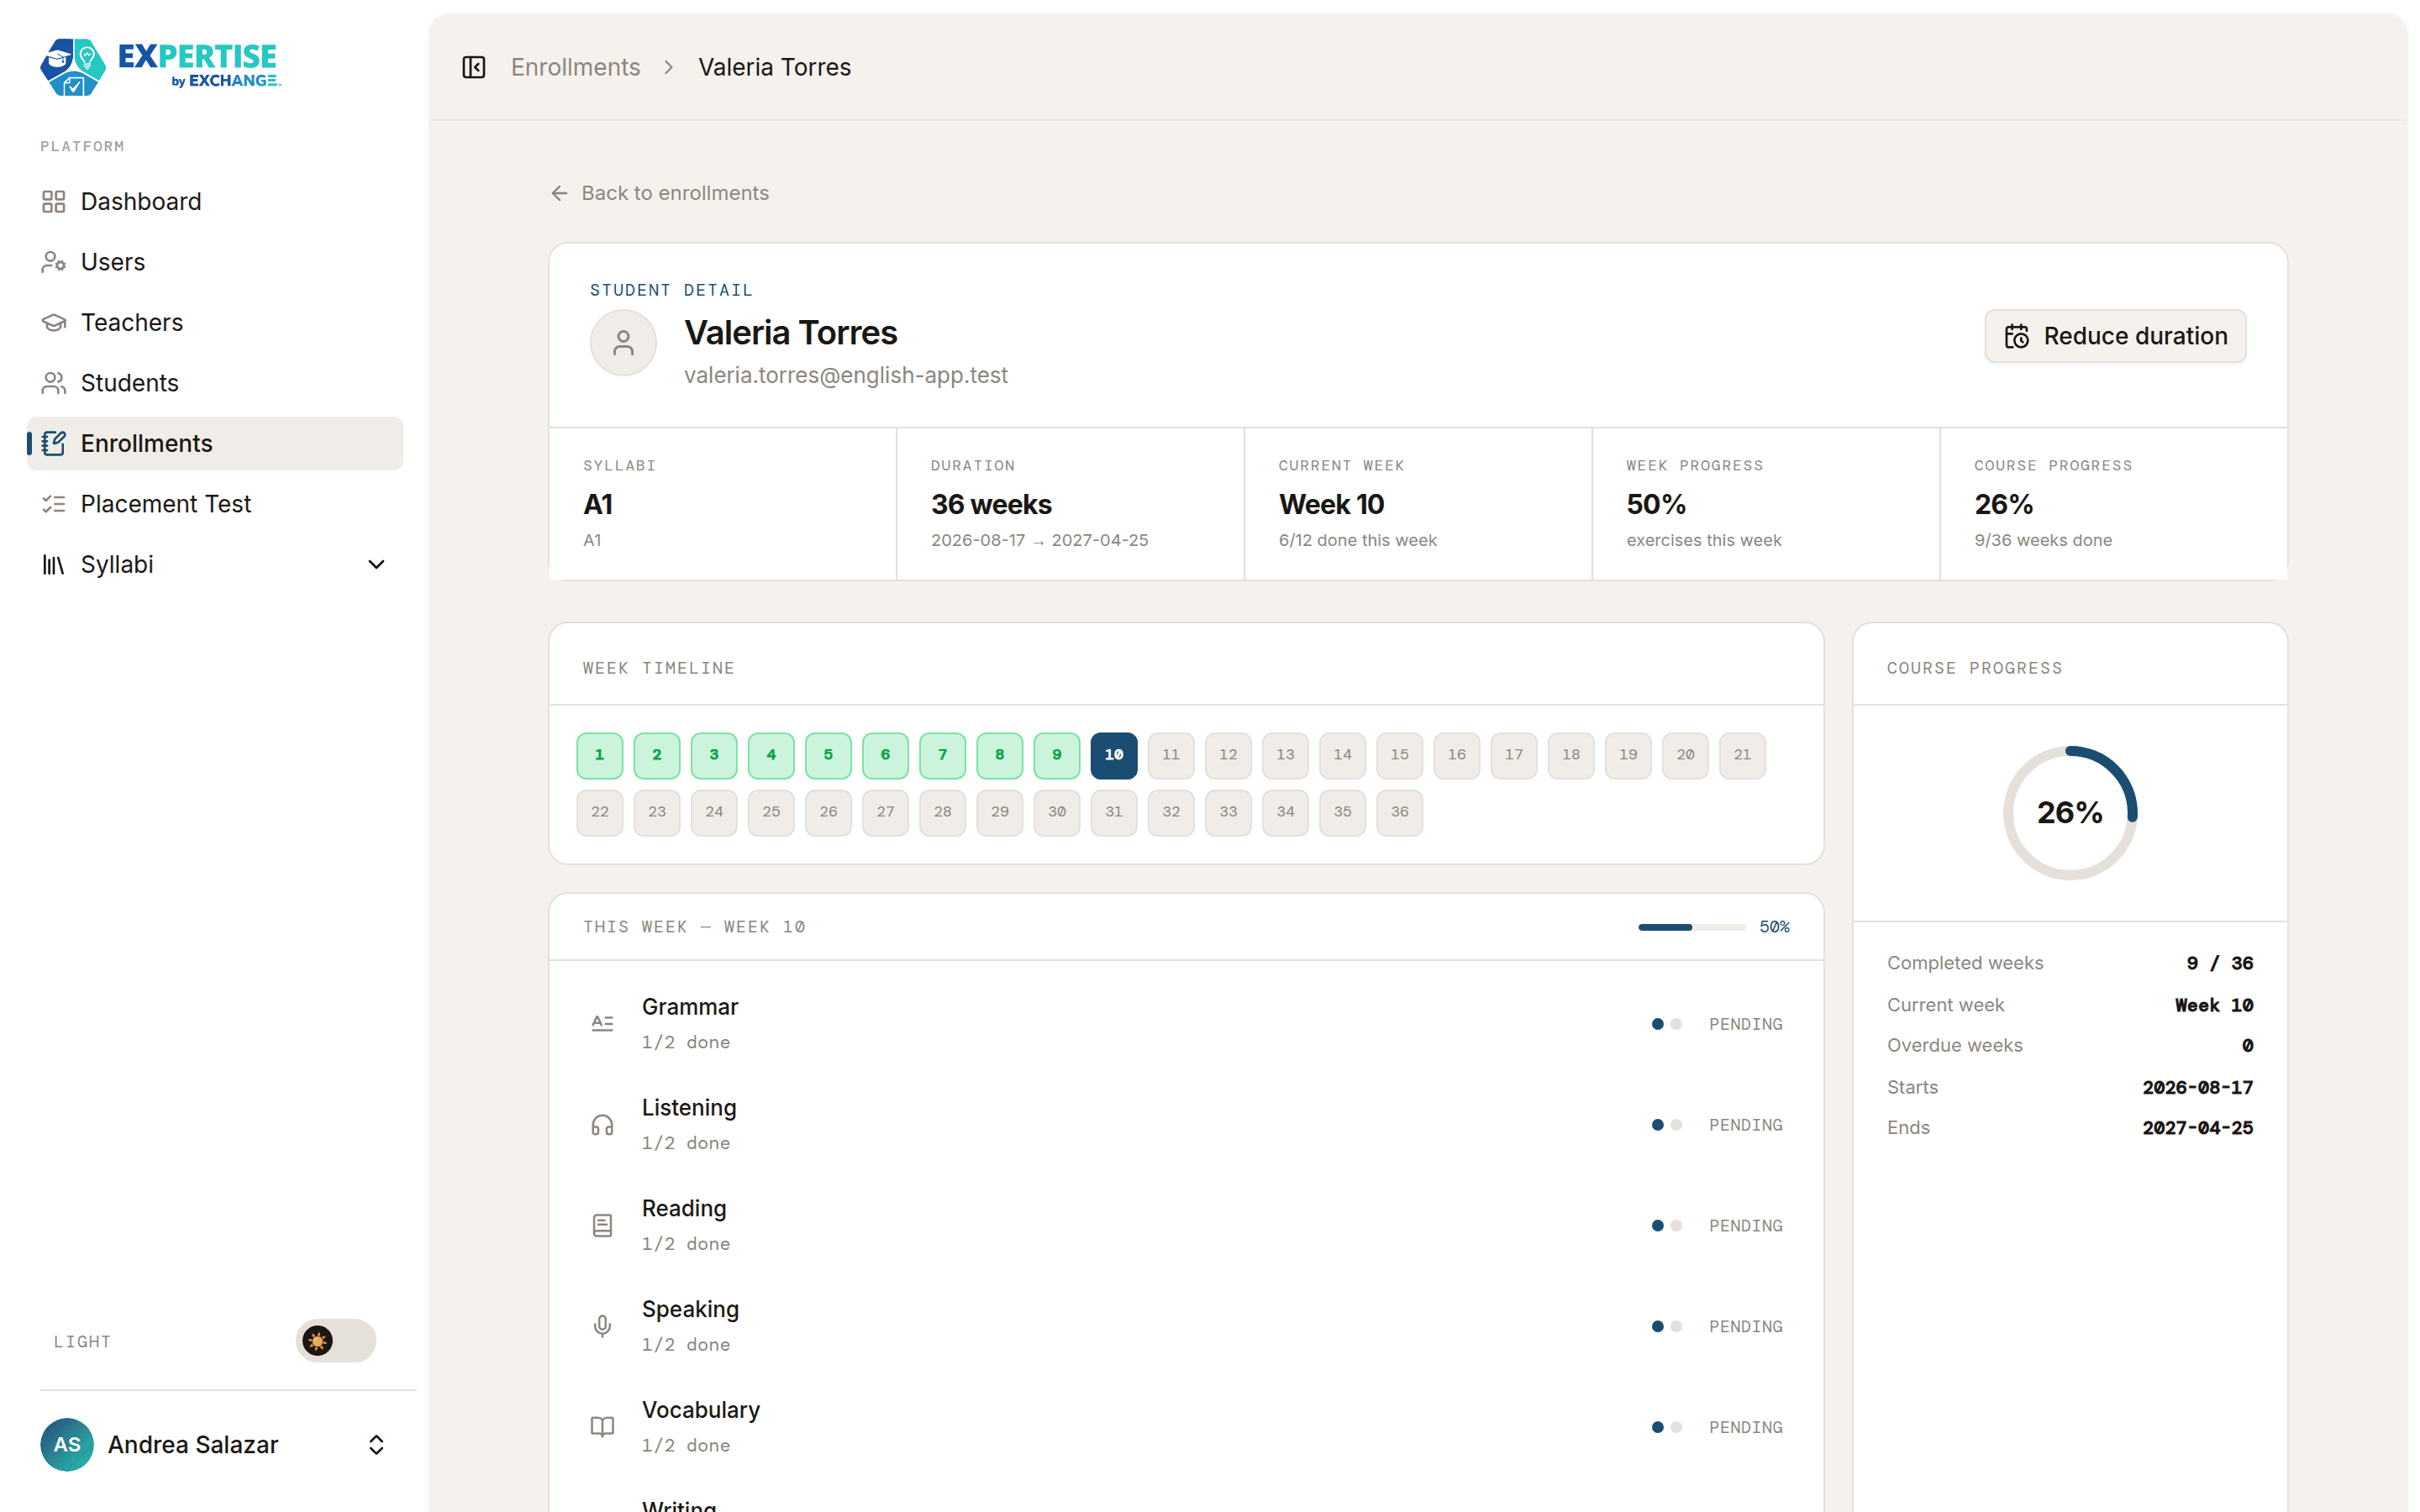Image resolution: width=2420 pixels, height=1512 pixels.
Task: Select week 22 in the timeline
Action: pyautogui.click(x=600, y=812)
